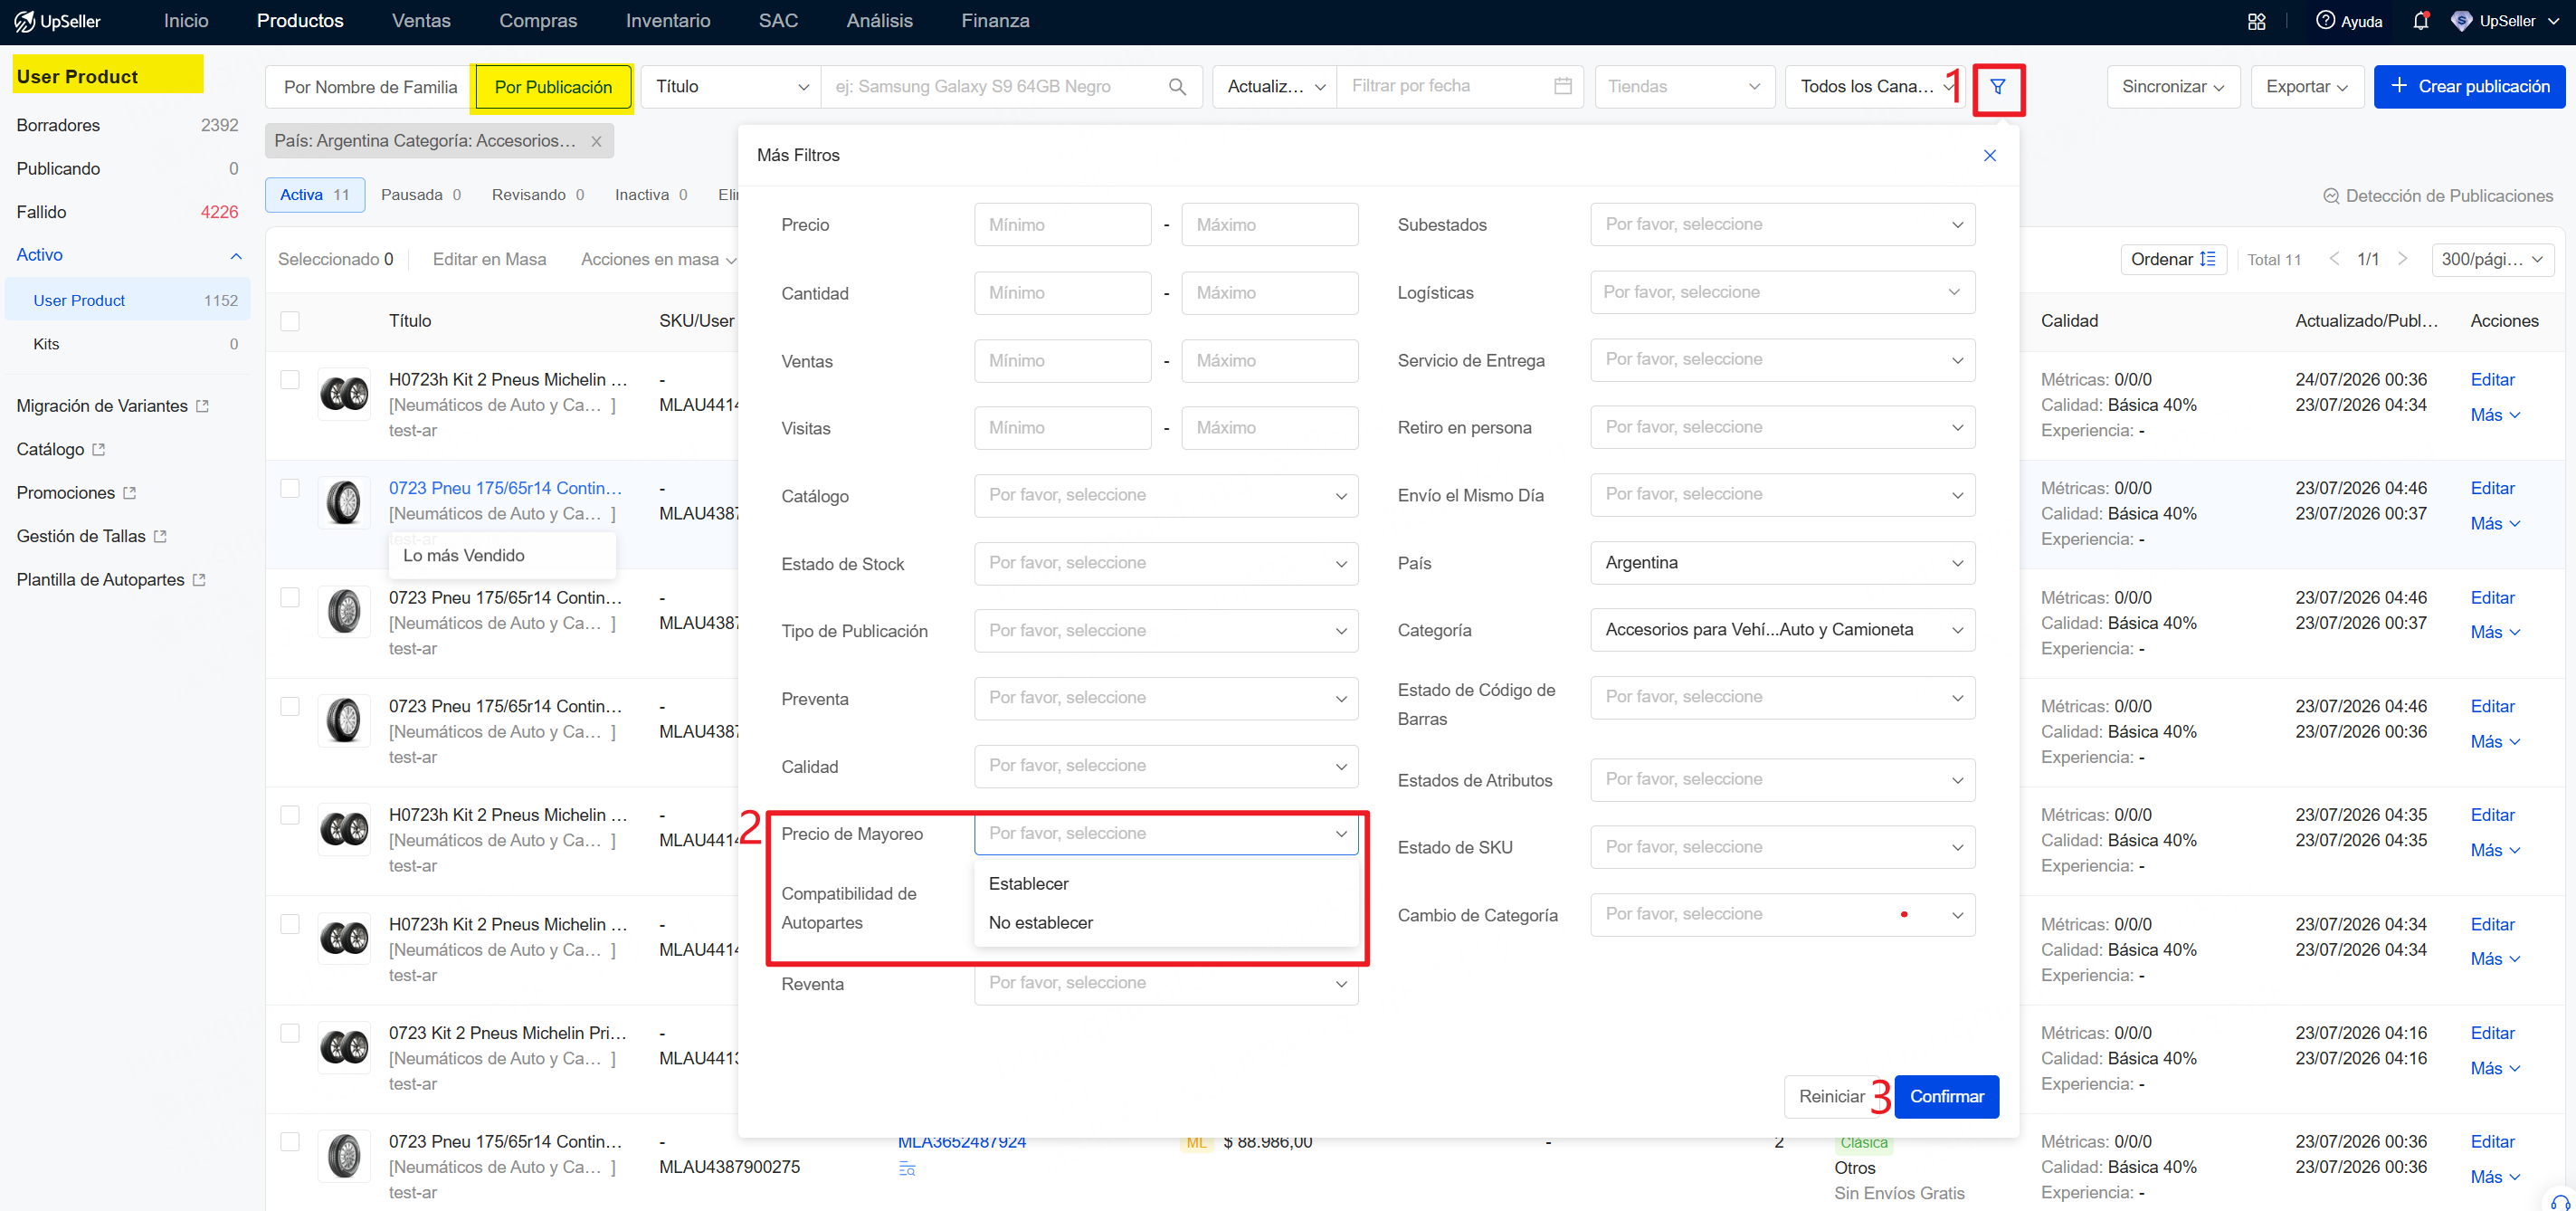Click the Reiniciar button
The image size is (2576, 1211).
coord(1831,1096)
